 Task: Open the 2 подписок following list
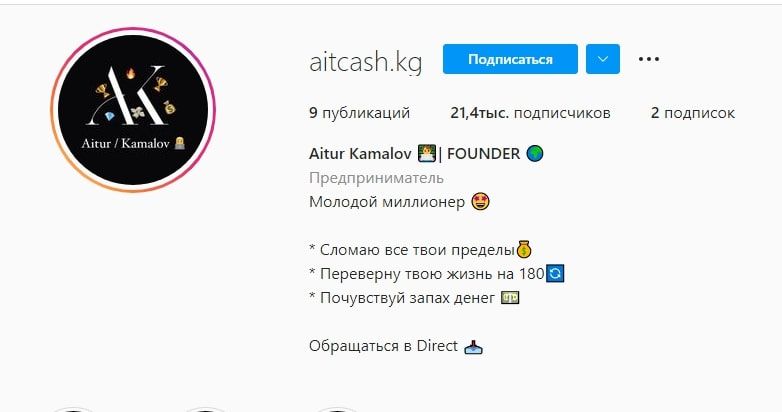click(x=692, y=113)
